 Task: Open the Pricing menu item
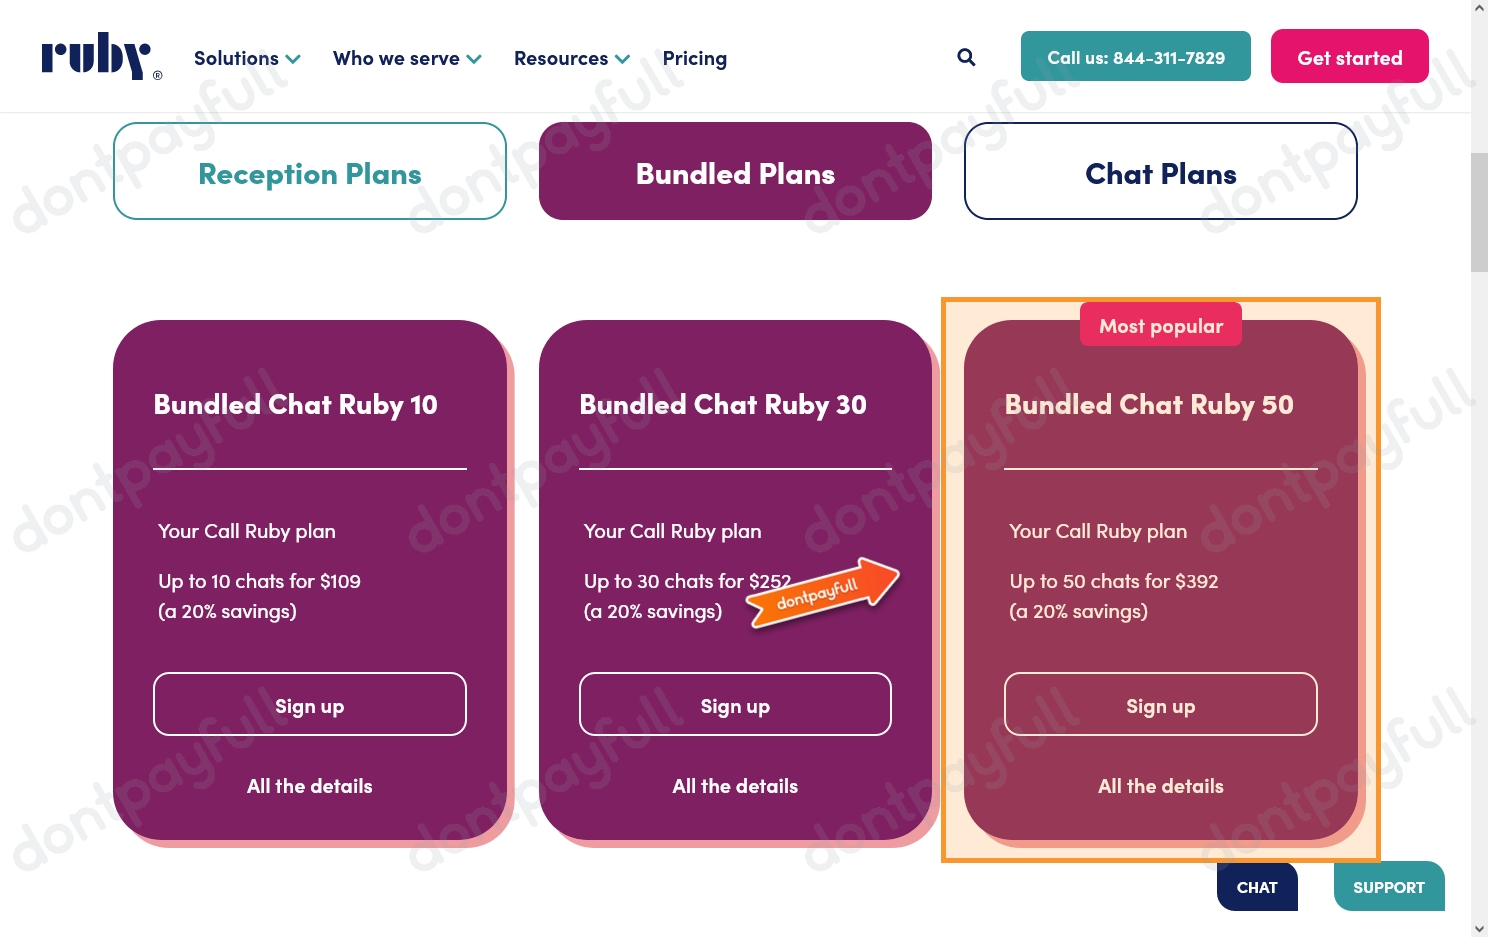[694, 58]
